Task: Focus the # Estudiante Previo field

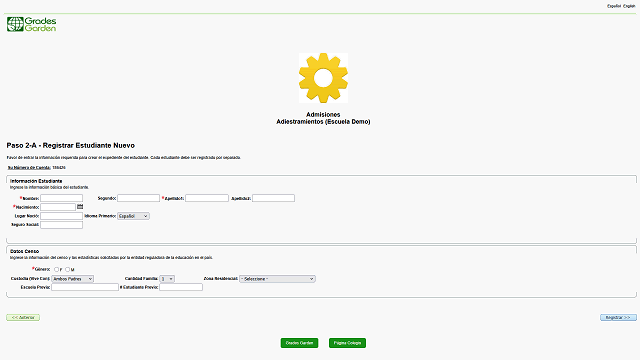Action: (181, 287)
